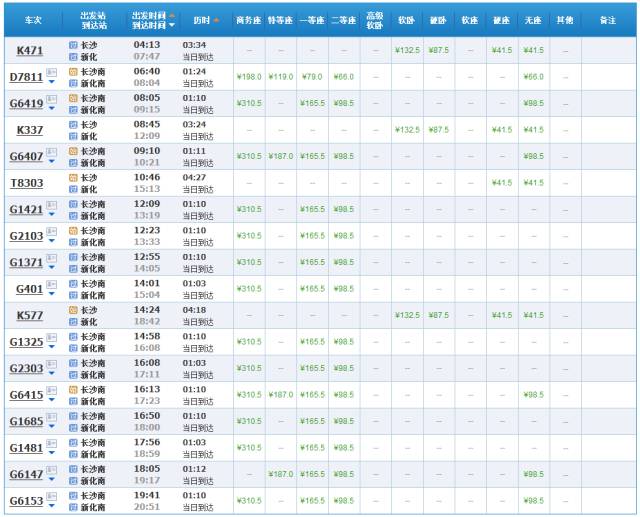Screen dimensions: 640x517
Task: Click the ID card icon beside G6153
Action: point(51,497)
